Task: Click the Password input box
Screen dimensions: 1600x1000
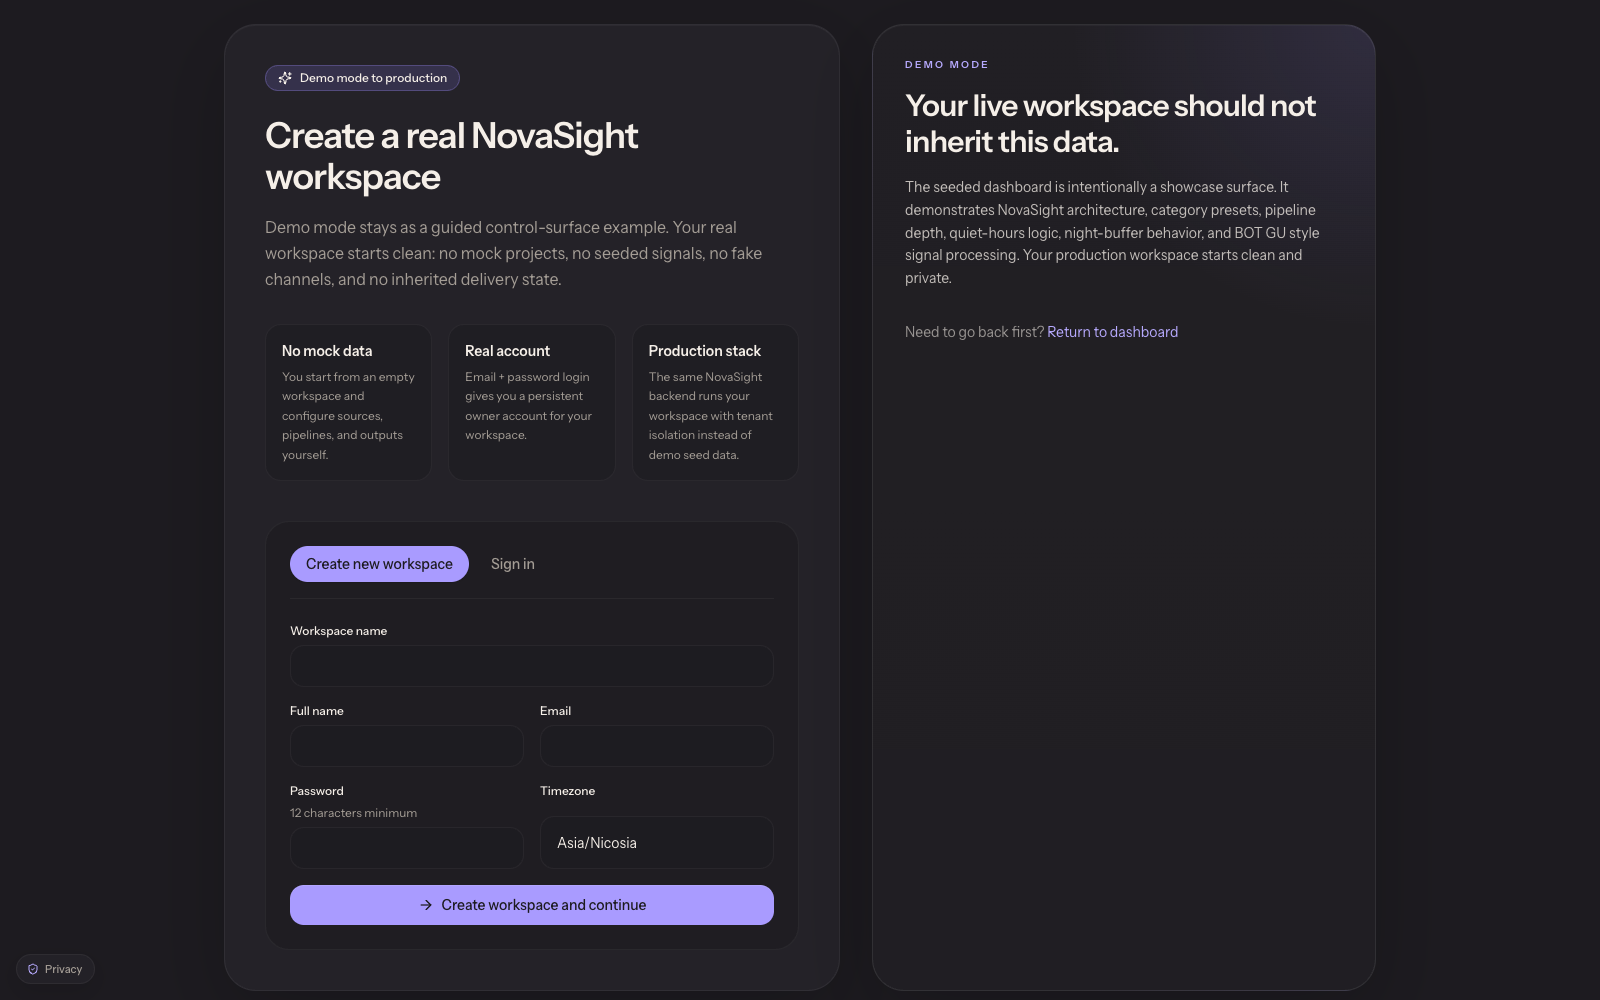Action: point(407,848)
